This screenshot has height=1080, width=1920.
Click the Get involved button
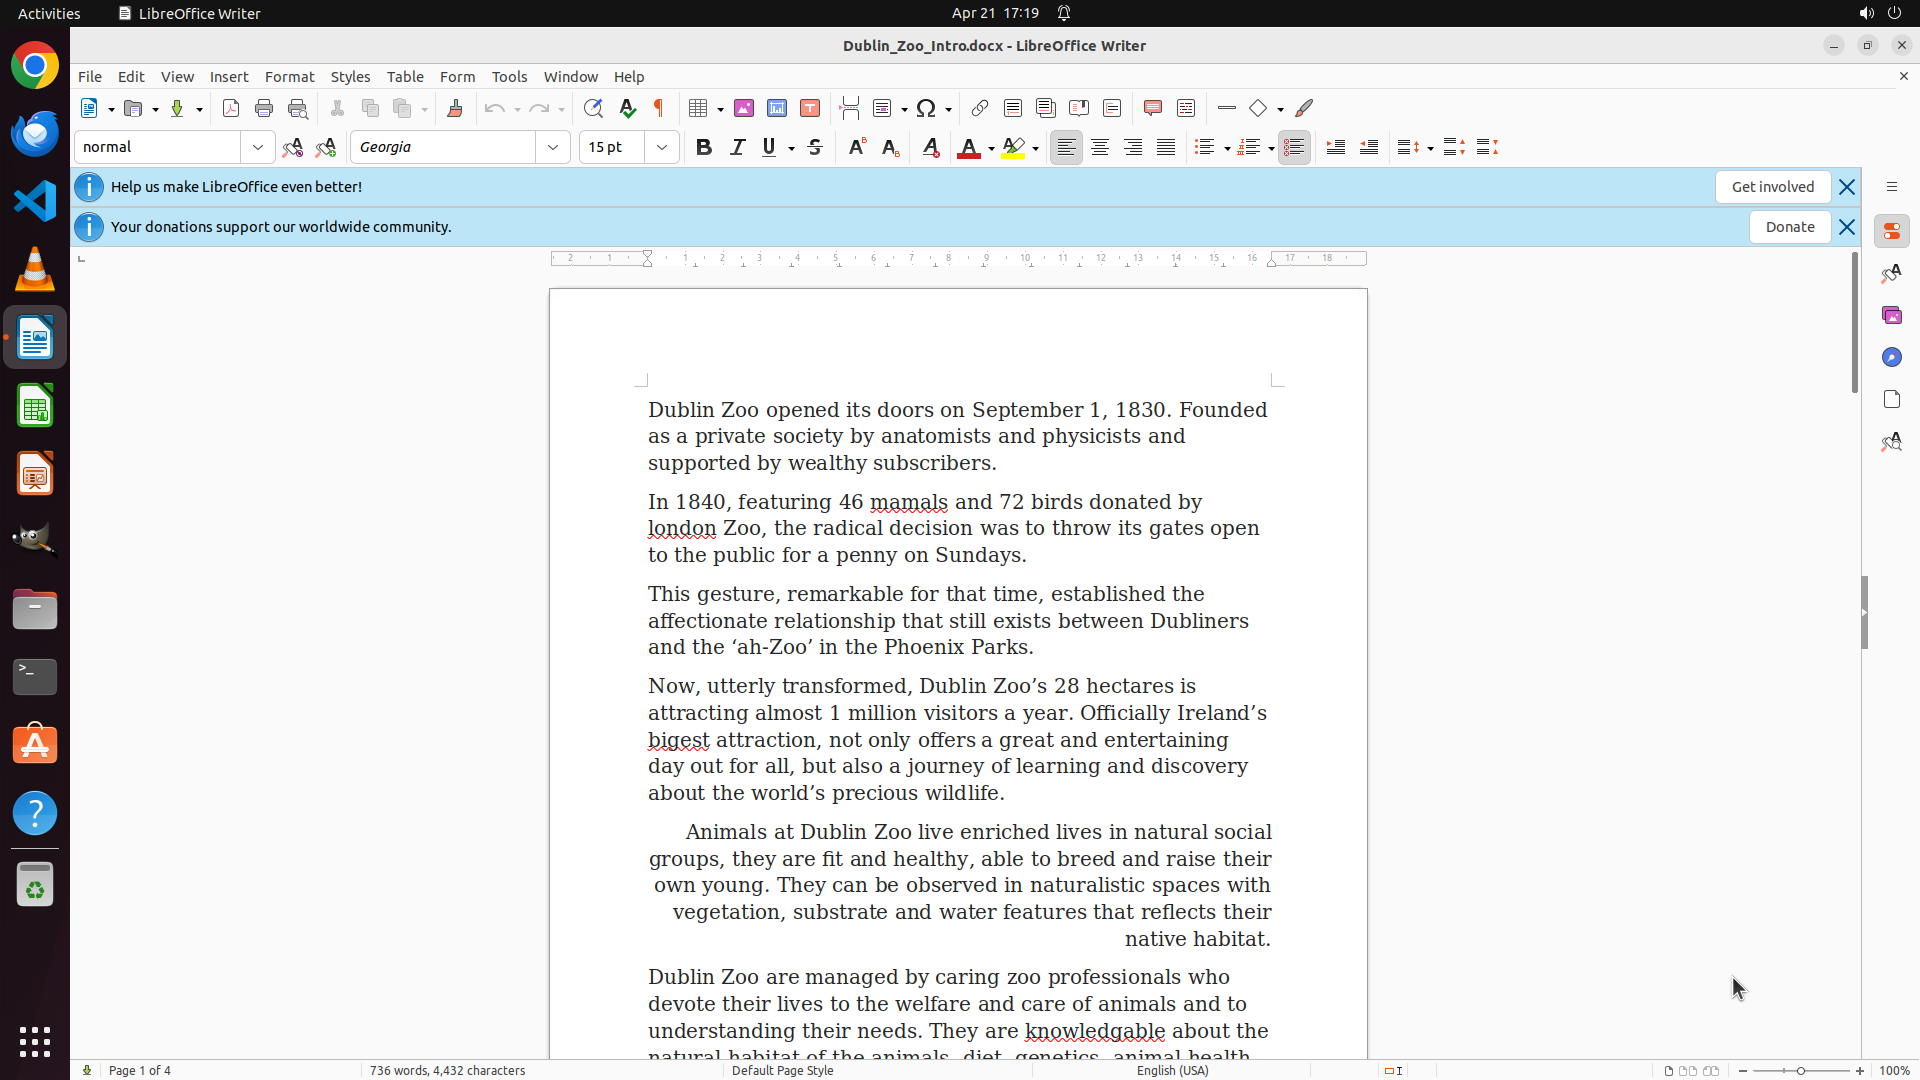(1772, 187)
